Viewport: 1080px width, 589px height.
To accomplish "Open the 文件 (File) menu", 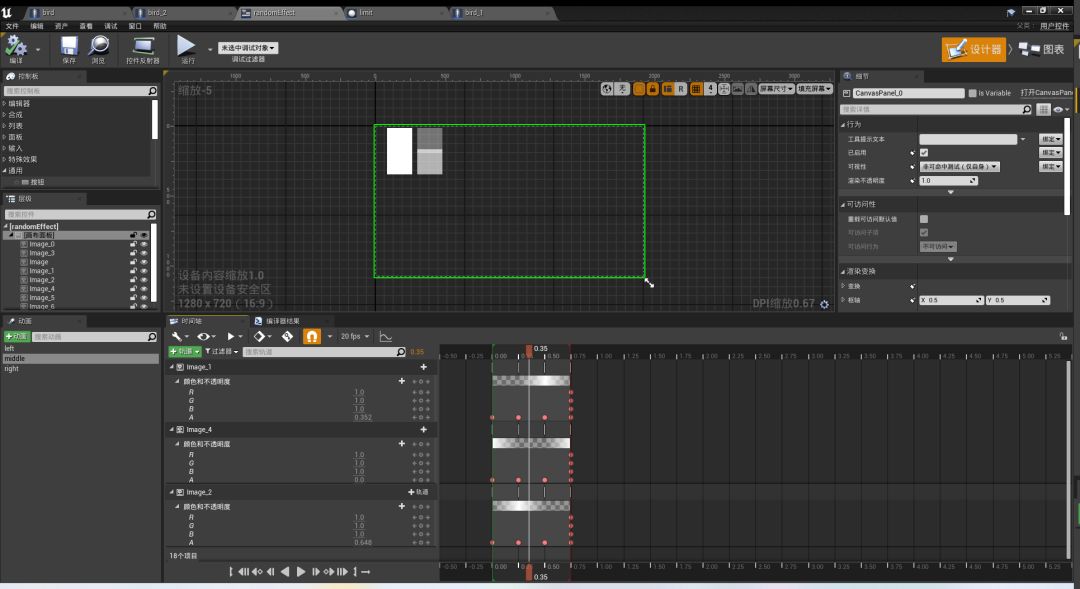I will [x=12, y=26].
